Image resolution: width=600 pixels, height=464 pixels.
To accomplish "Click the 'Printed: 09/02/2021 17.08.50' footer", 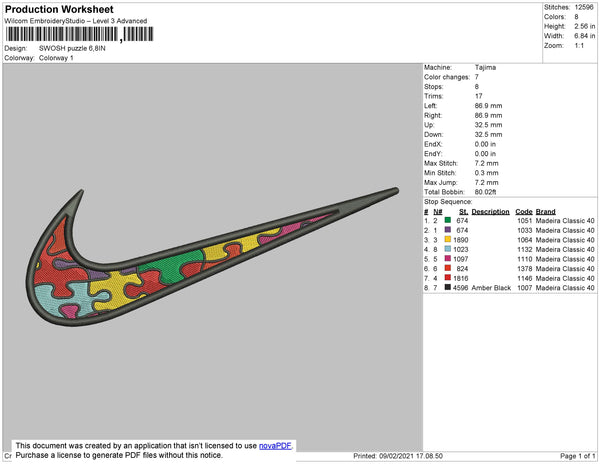I will (398, 456).
